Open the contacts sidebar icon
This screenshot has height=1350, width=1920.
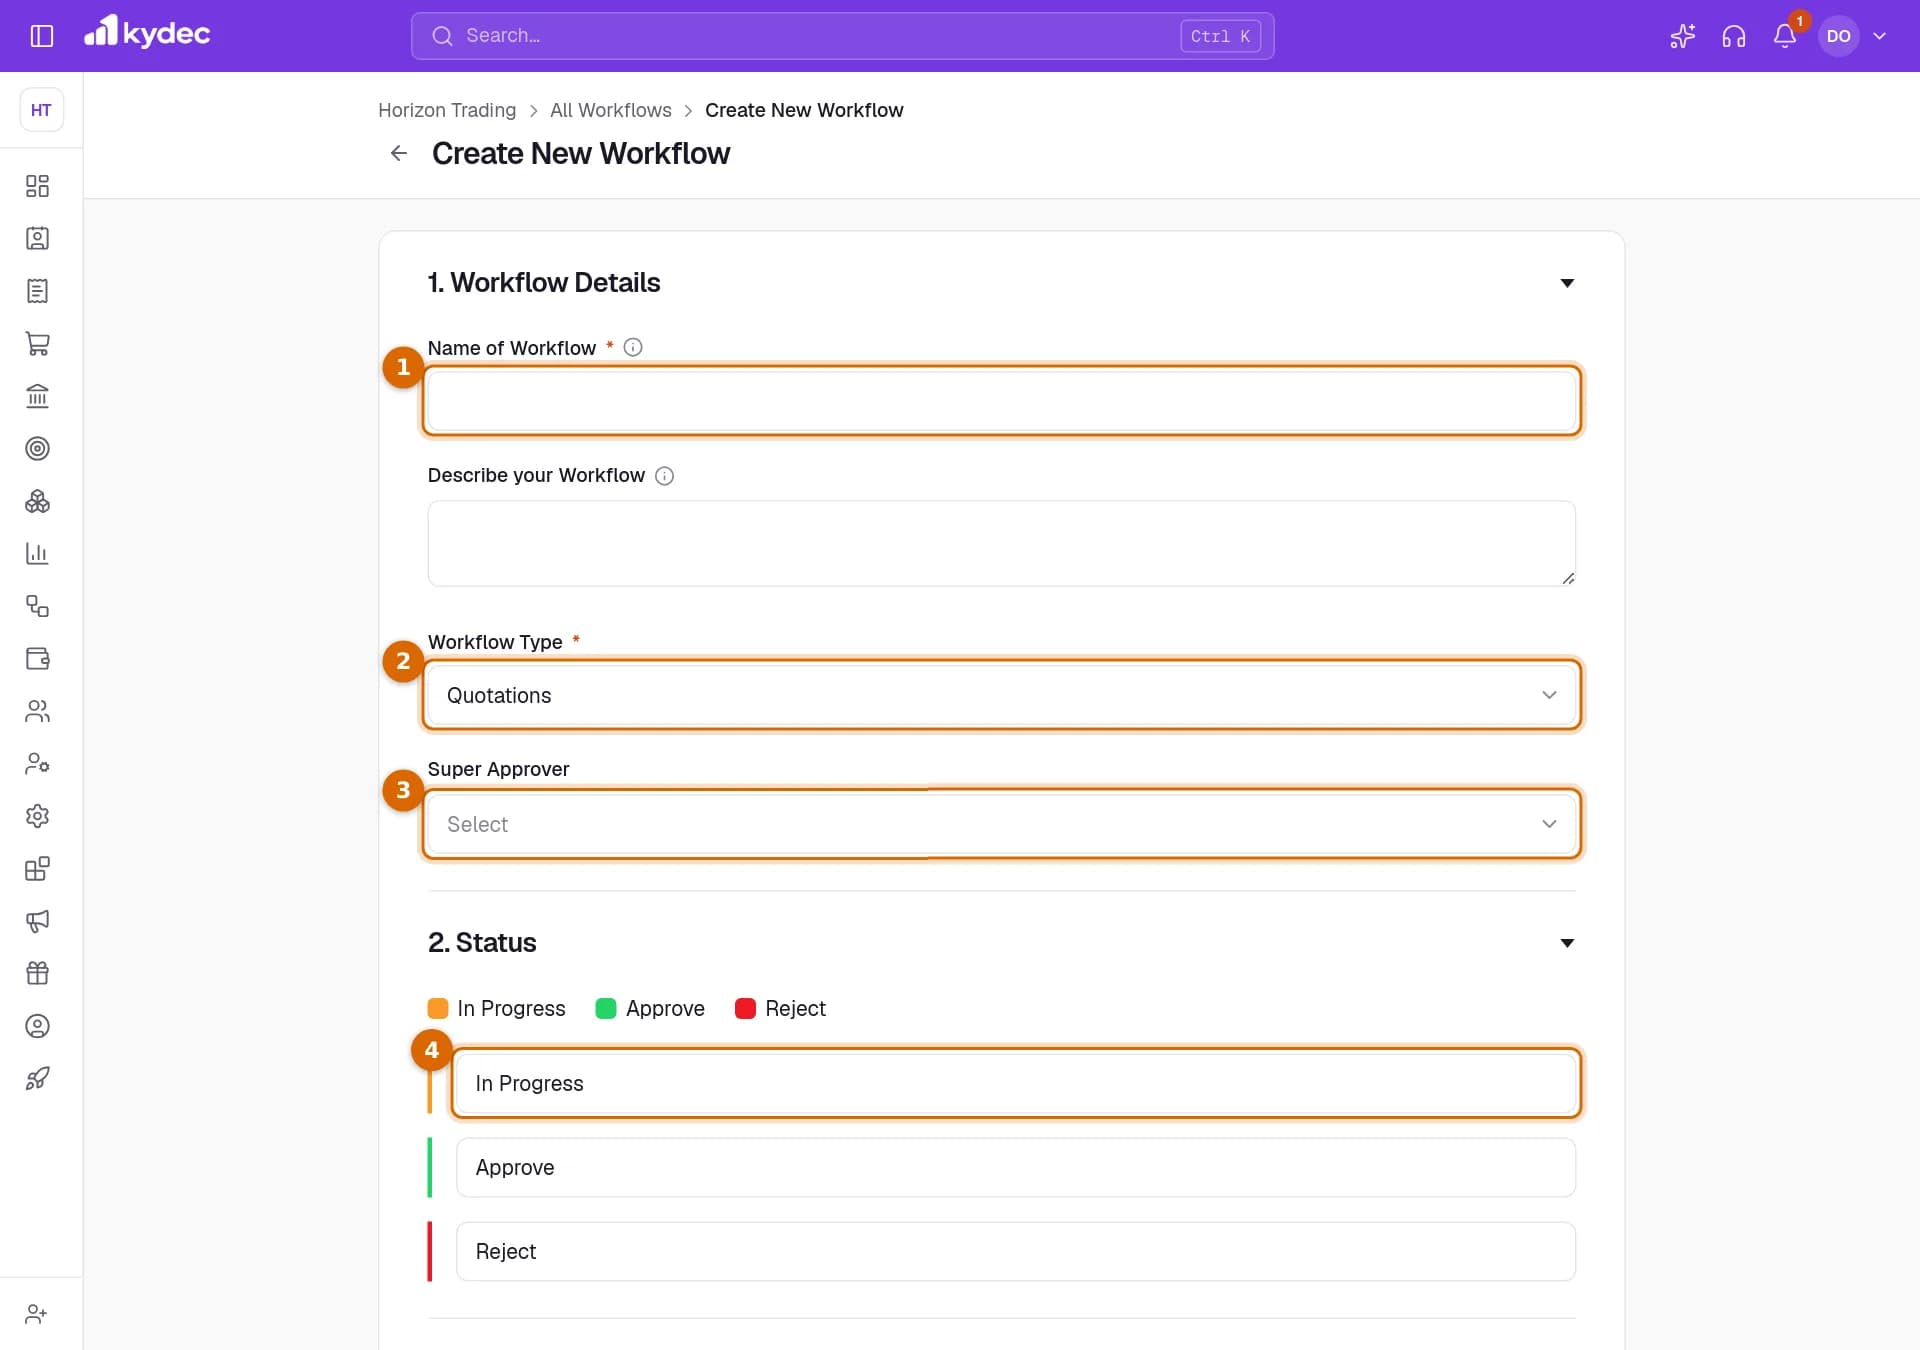point(37,238)
